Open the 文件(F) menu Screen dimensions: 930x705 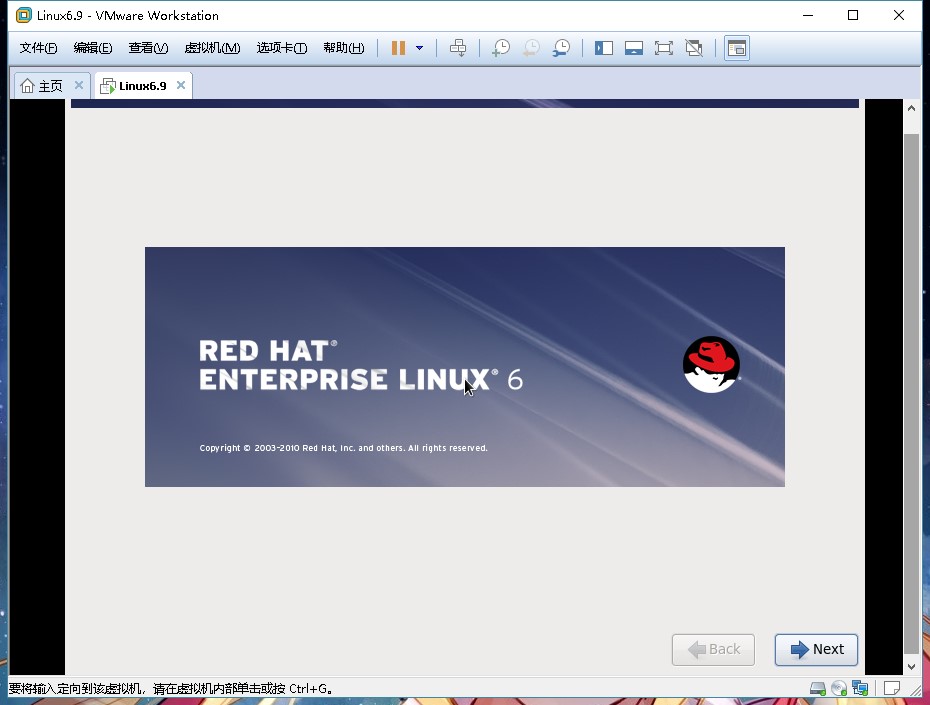pyautogui.click(x=38, y=48)
